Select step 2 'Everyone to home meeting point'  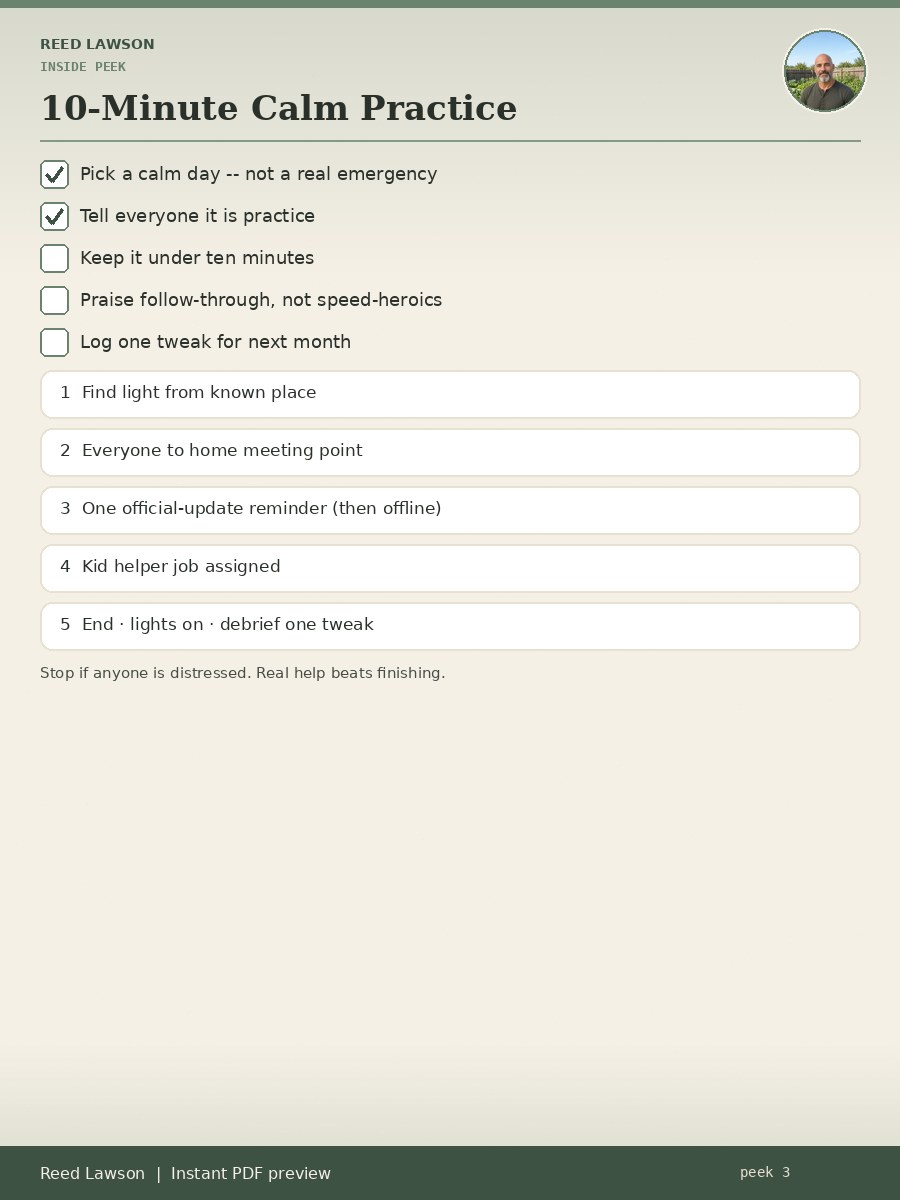pyautogui.click(x=450, y=452)
